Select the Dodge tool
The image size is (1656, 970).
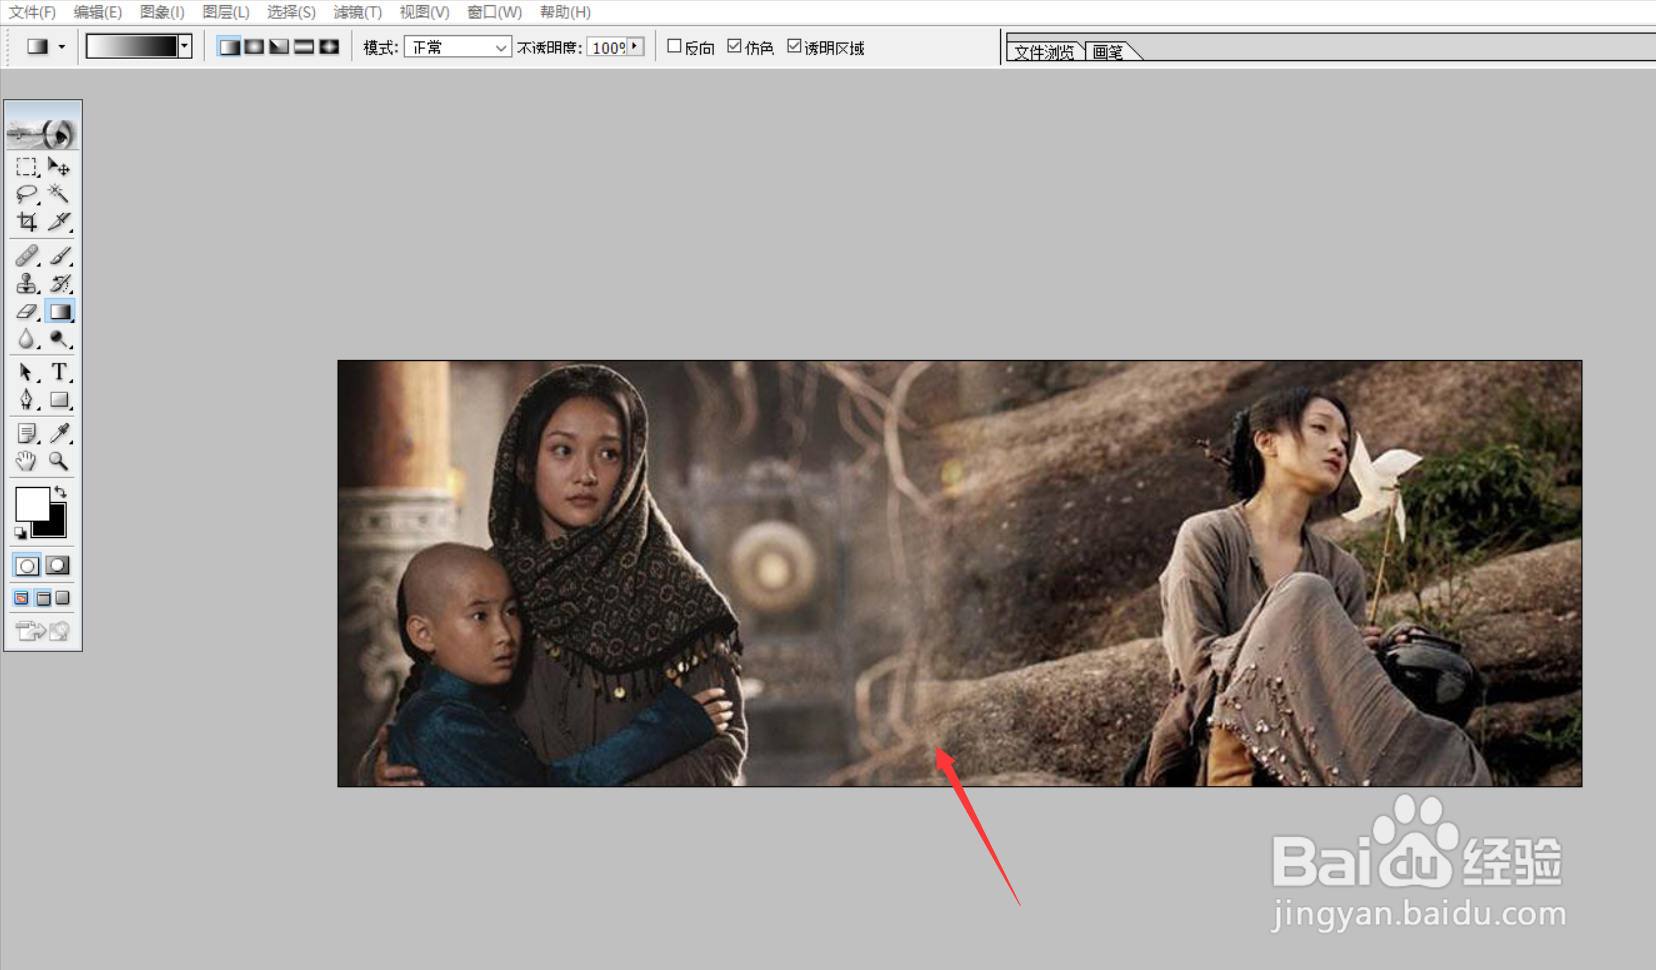(60, 340)
